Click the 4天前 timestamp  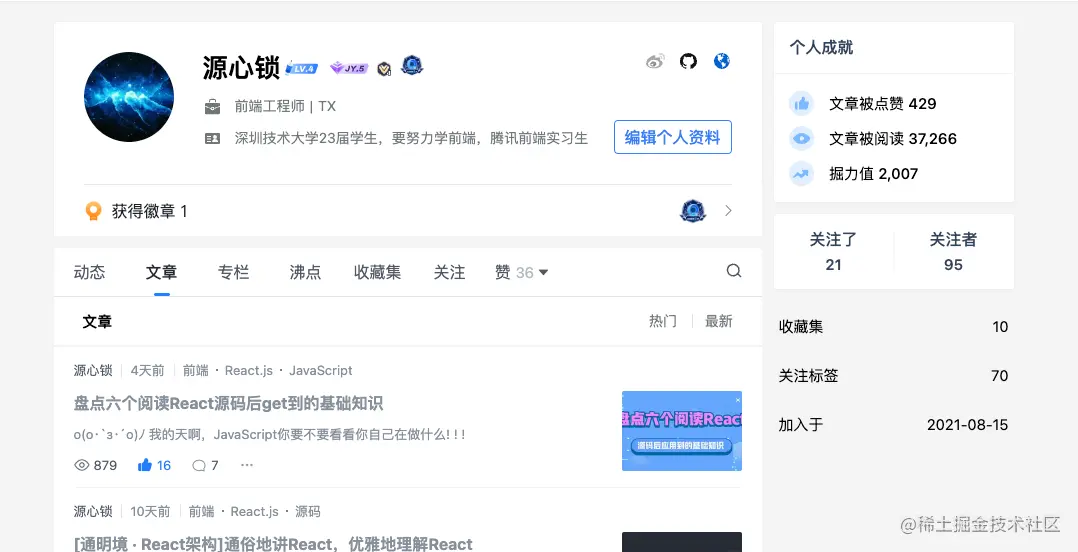coord(147,371)
